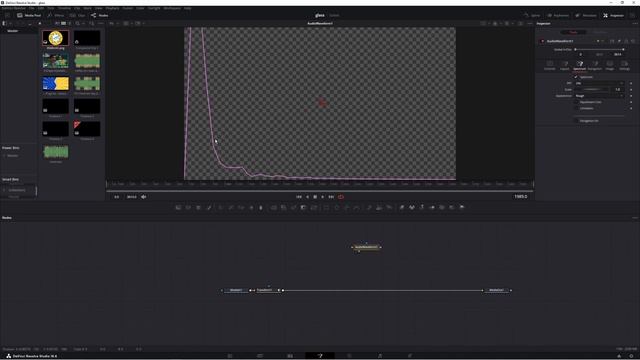The width and height of the screenshot is (640, 360).
Task: Expand the Power Bins Master bin
Action: (4, 156)
